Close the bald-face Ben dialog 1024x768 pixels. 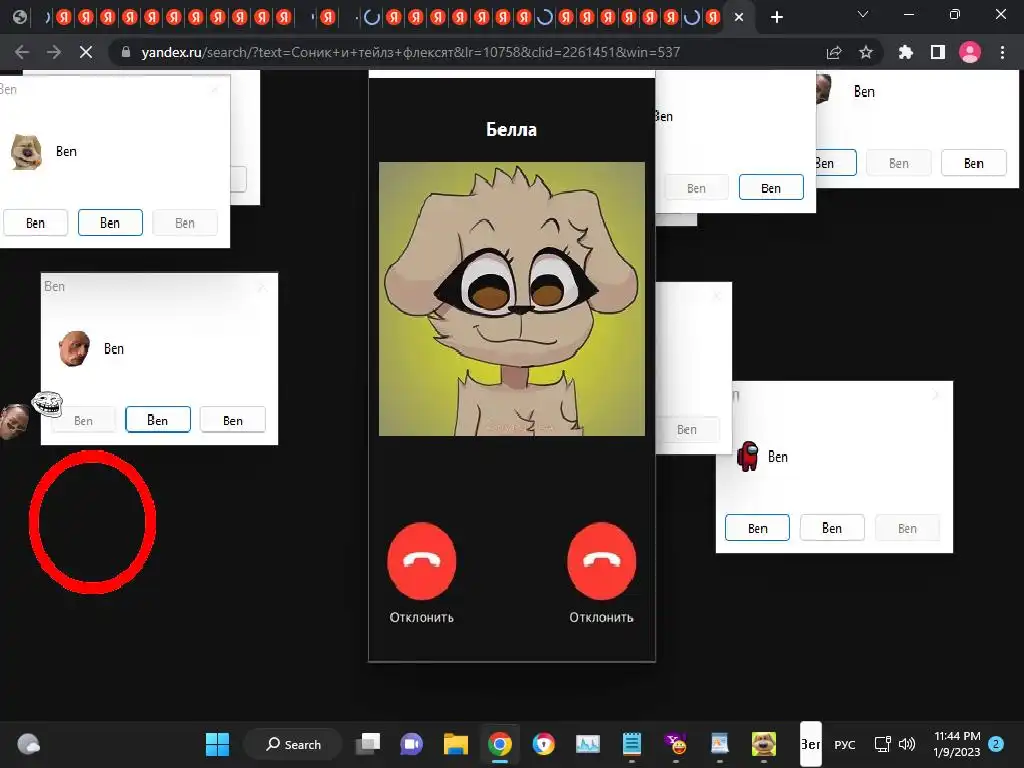(263, 287)
